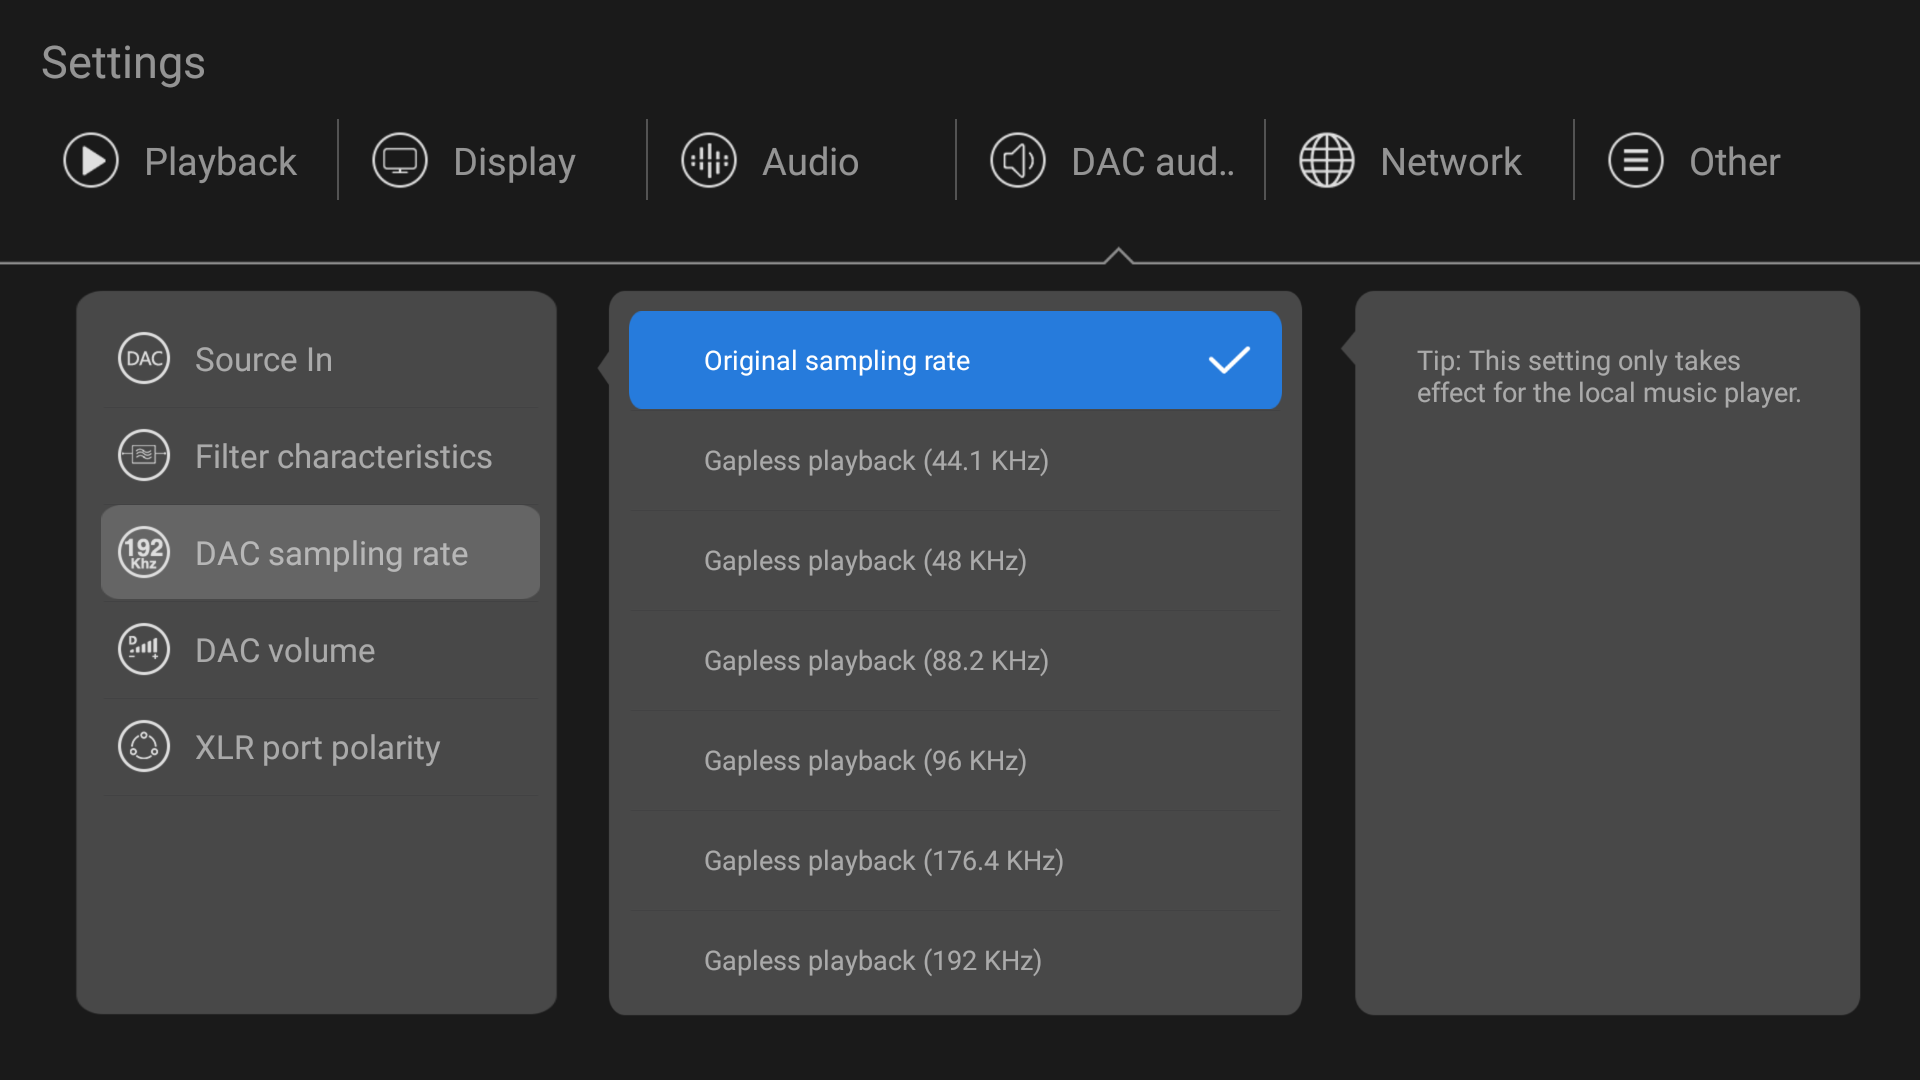Screen dimensions: 1920x1080
Task: Choose Gapless playback (96 KHz)
Action: [x=955, y=761]
